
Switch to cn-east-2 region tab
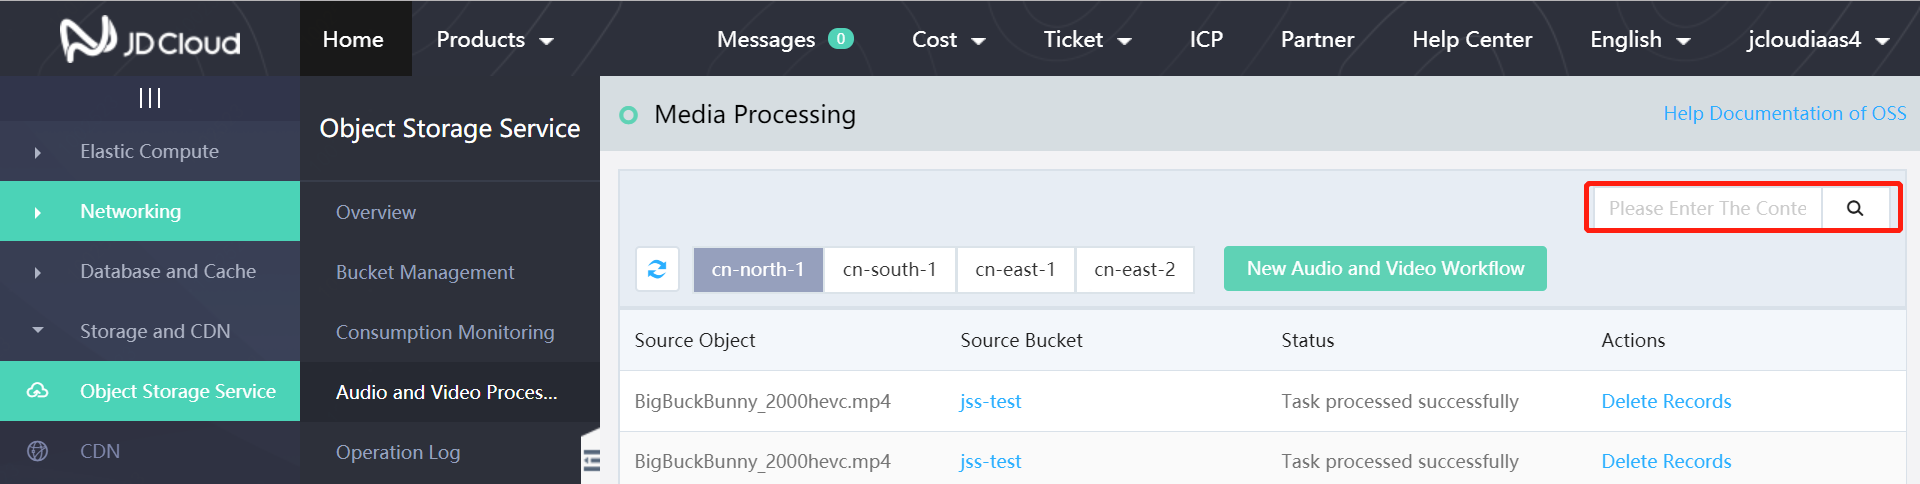coord(1134,269)
